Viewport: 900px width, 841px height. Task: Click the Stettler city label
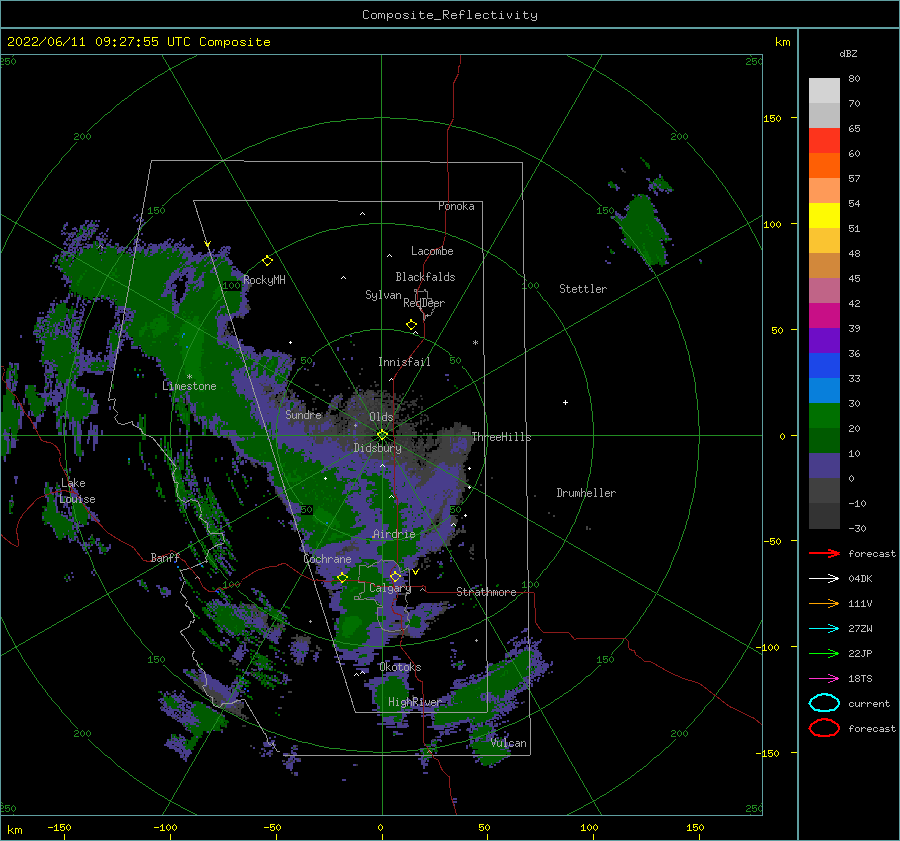[x=583, y=289]
